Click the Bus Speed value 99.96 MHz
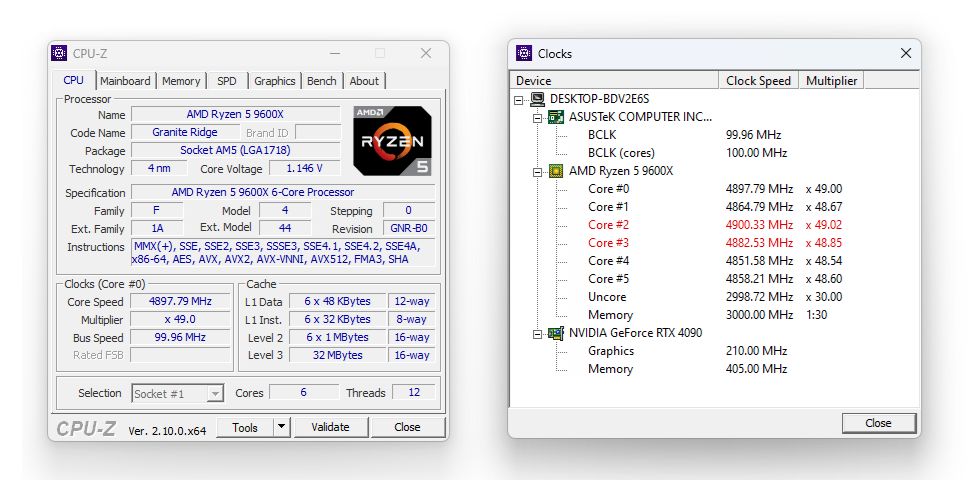Image resolution: width=980 pixels, height=480 pixels. [x=180, y=338]
